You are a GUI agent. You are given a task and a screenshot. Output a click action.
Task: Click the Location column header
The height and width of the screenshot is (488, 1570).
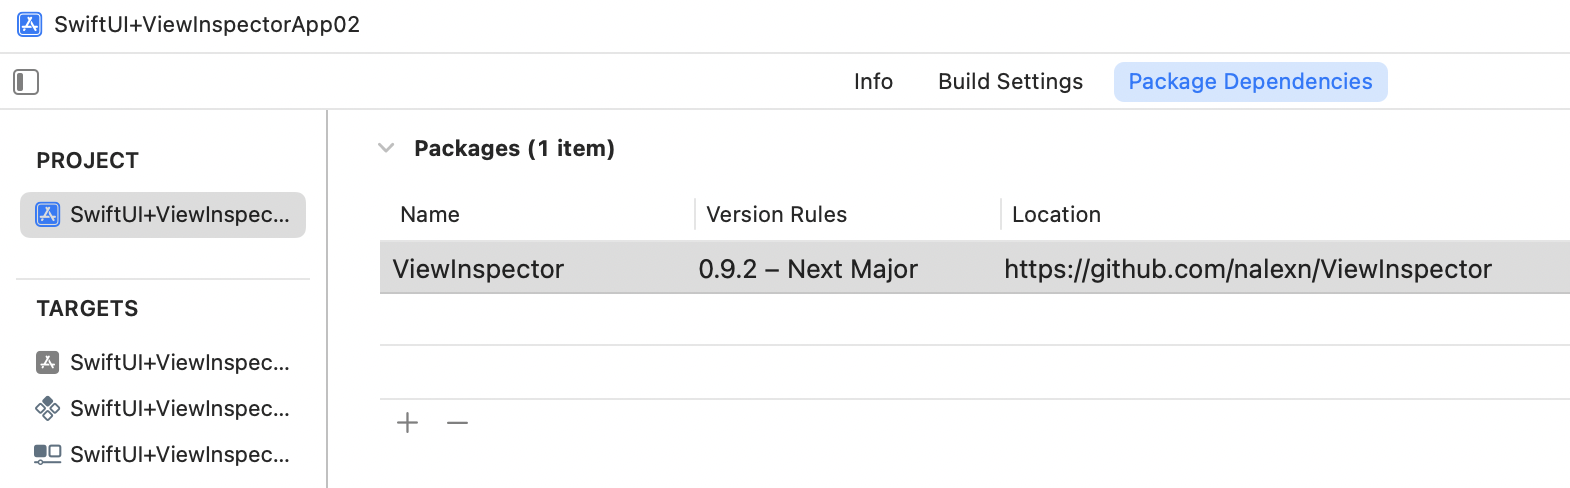coord(1056,215)
